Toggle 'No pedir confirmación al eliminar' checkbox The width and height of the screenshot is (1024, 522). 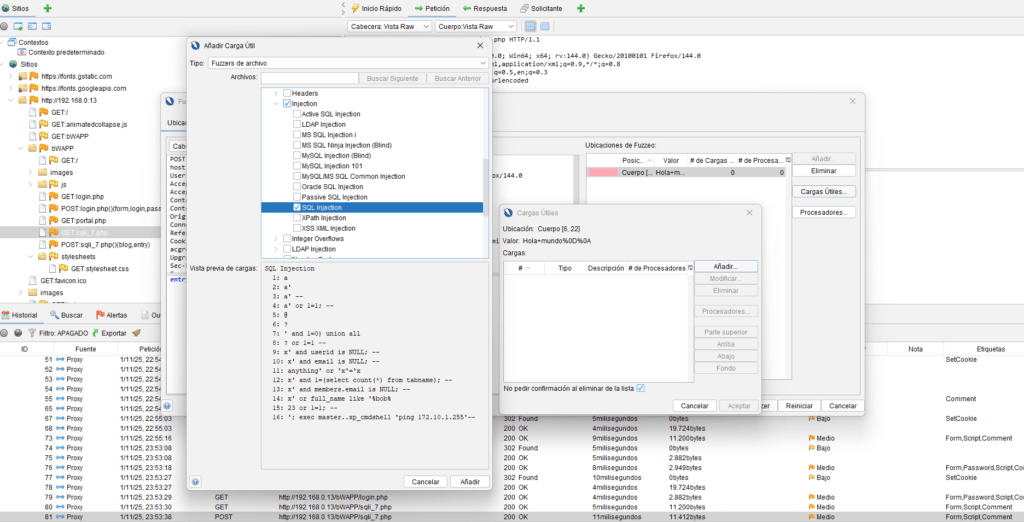pos(640,388)
